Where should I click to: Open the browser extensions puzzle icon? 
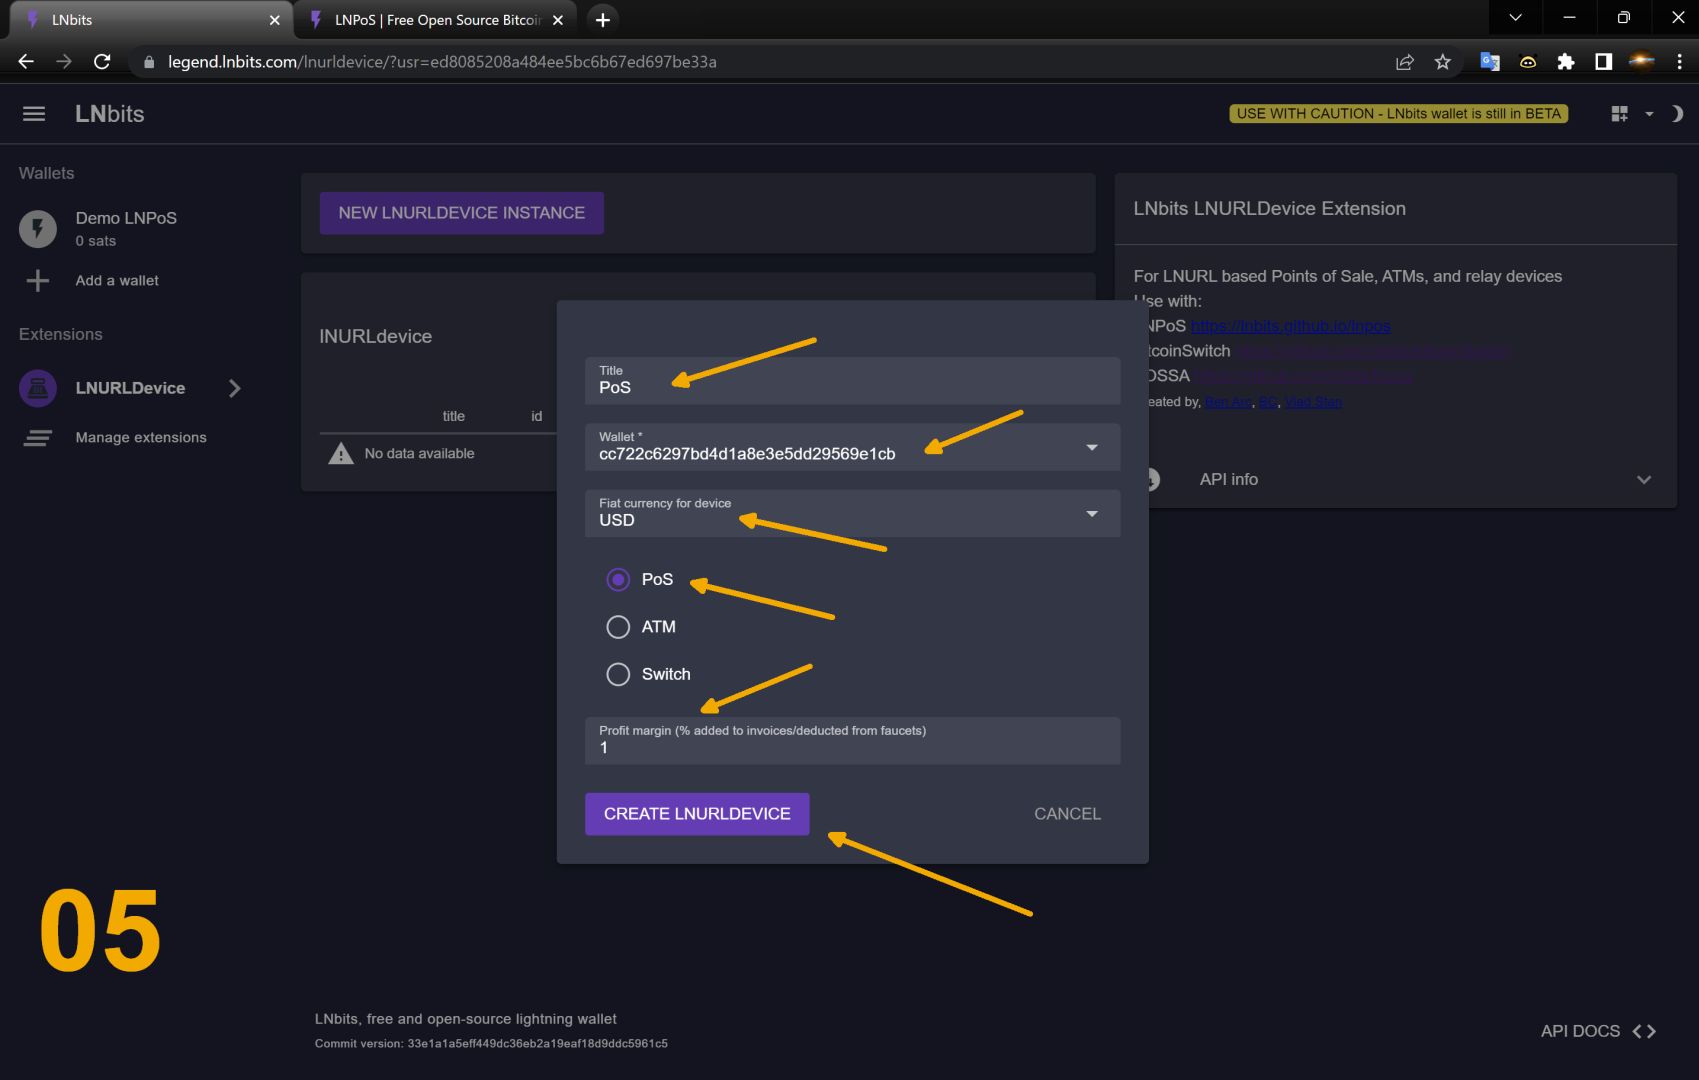click(1566, 62)
